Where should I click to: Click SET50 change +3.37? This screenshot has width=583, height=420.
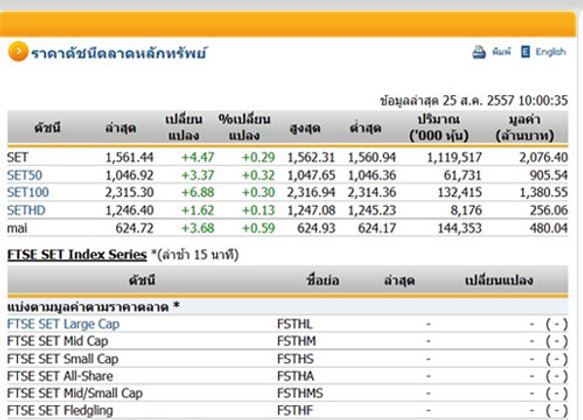[x=197, y=175]
